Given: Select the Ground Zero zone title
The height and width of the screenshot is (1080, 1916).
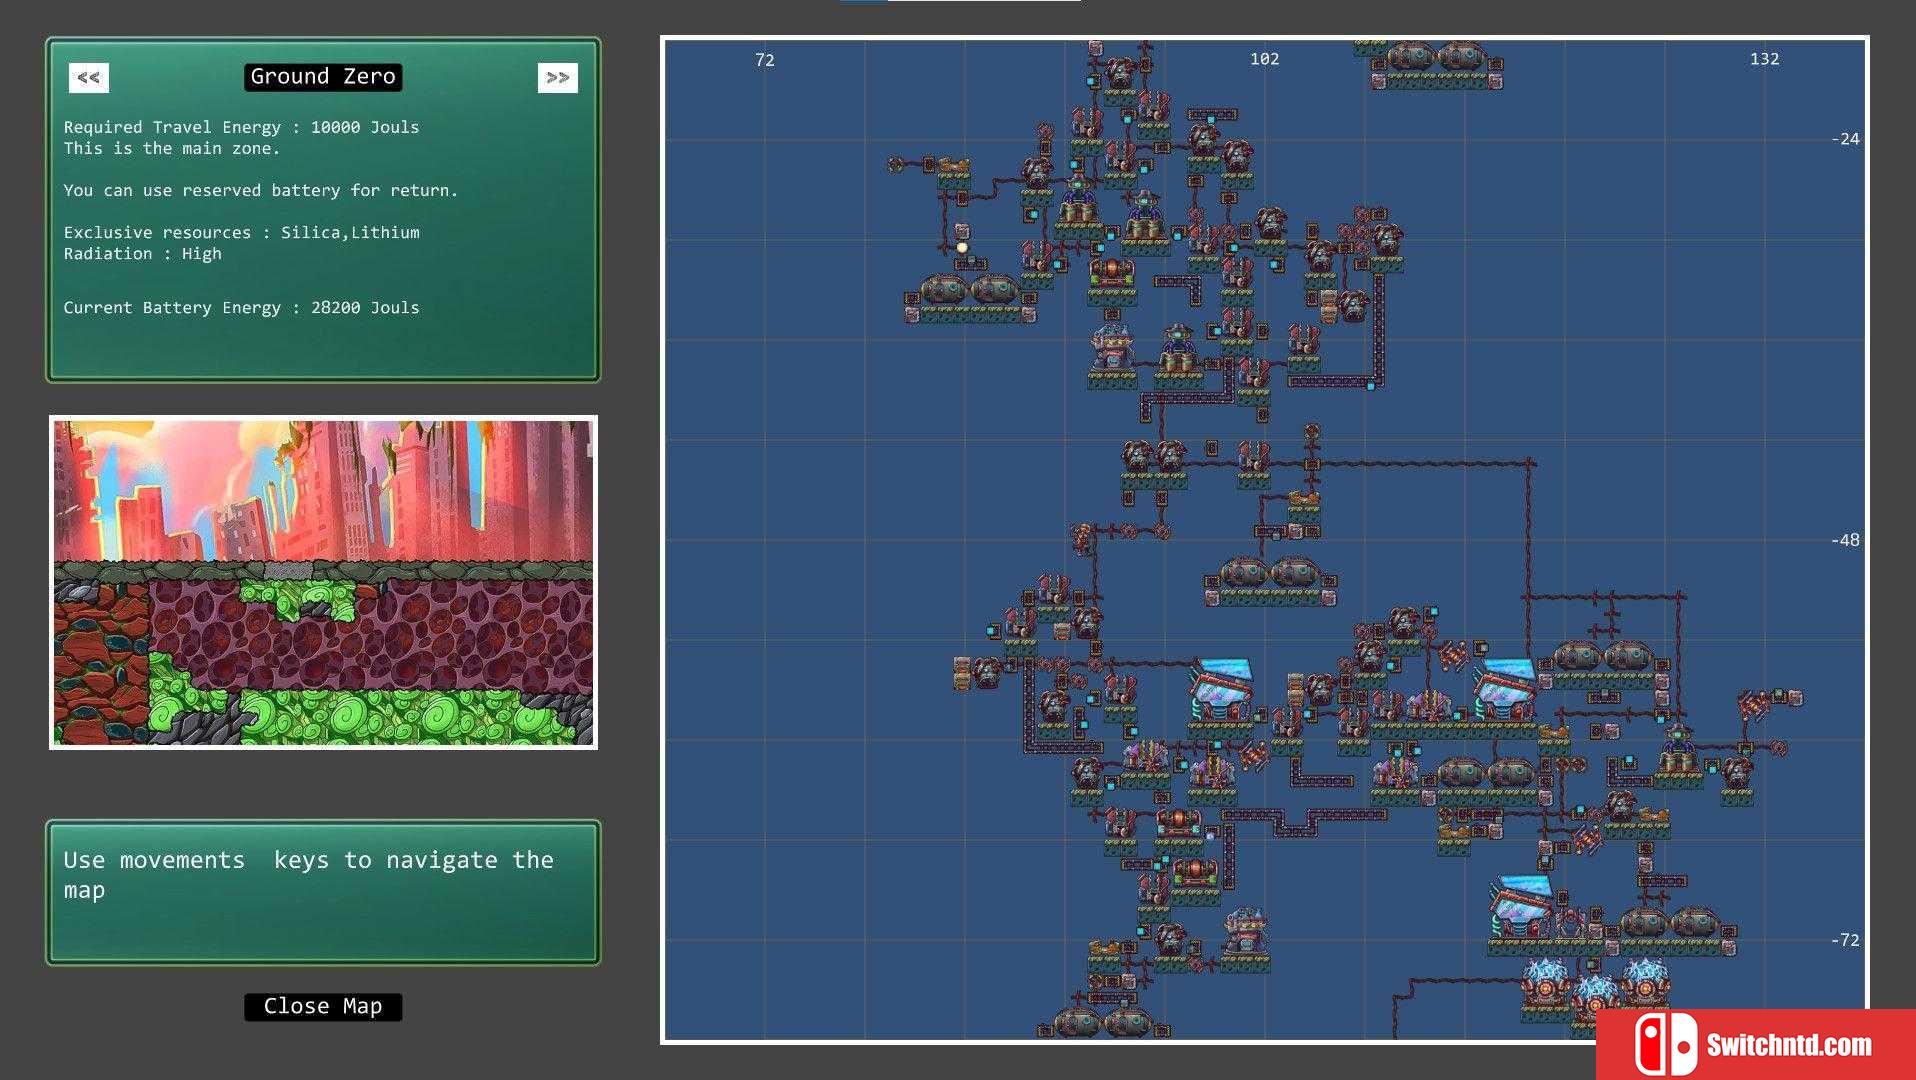Looking at the screenshot, I should pyautogui.click(x=323, y=77).
